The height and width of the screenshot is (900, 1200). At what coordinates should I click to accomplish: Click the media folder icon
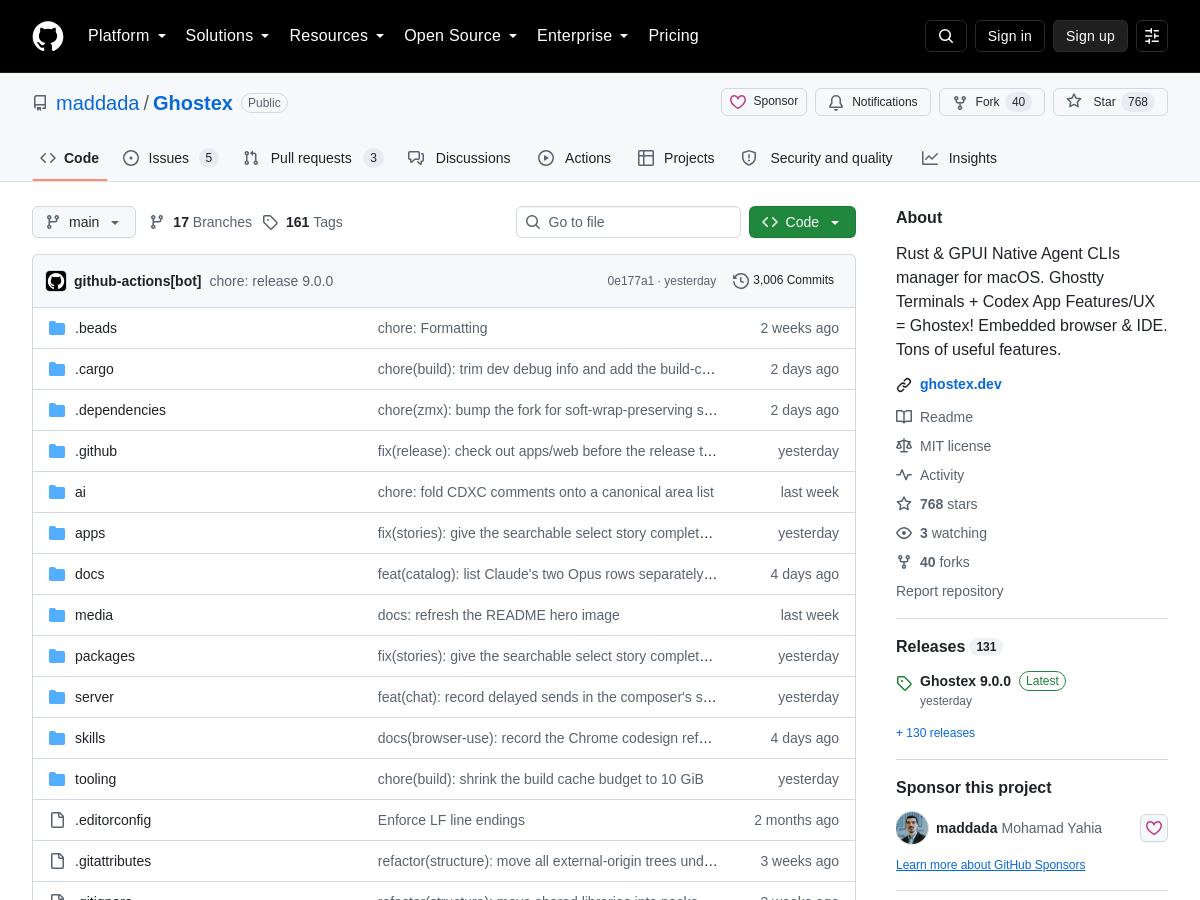tap(57, 615)
